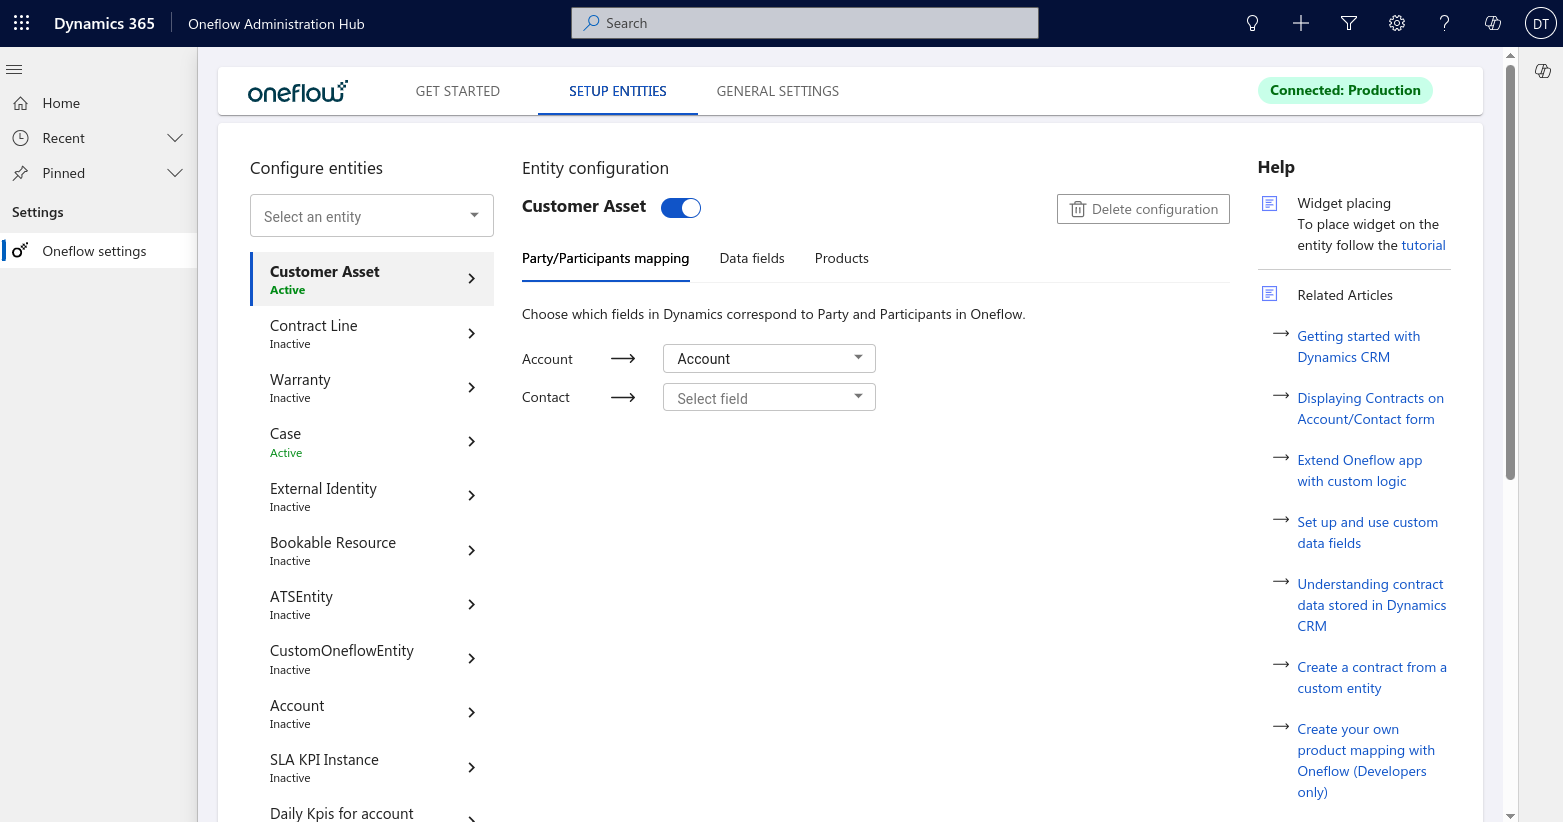Open Set up and use custom data fields
Image resolution: width=1563 pixels, height=822 pixels.
1368,533
